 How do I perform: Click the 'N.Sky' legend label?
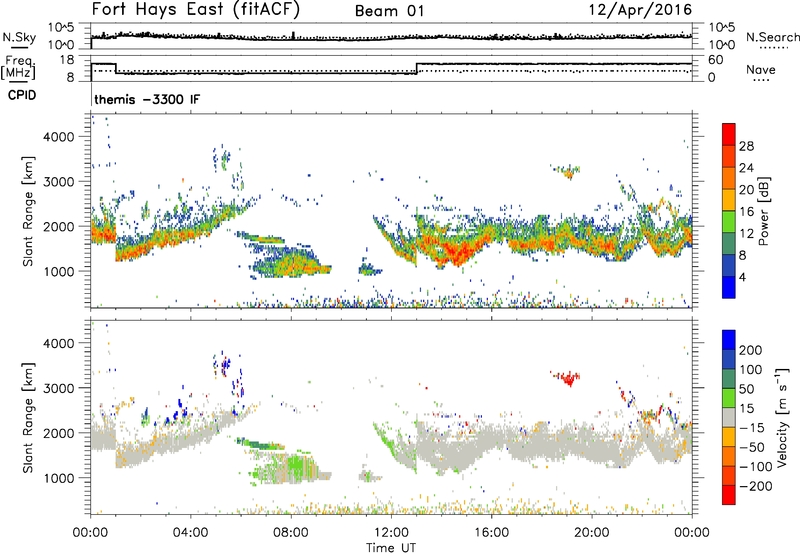pyautogui.click(x=19, y=37)
